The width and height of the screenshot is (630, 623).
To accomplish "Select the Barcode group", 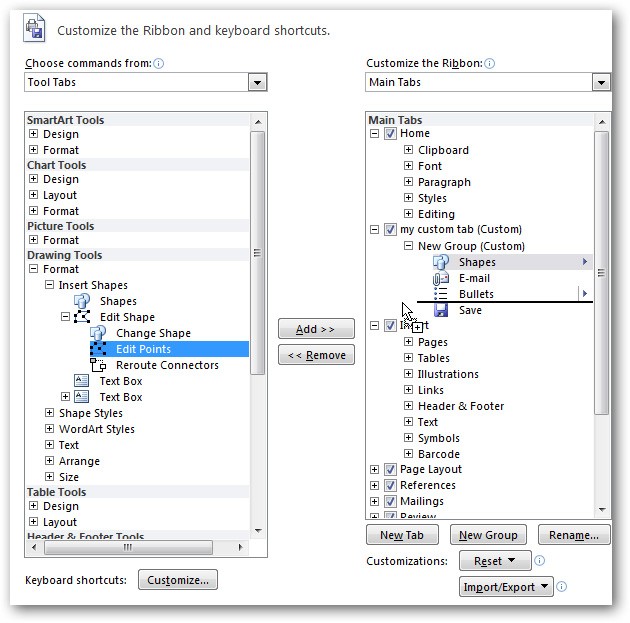I will [439, 454].
